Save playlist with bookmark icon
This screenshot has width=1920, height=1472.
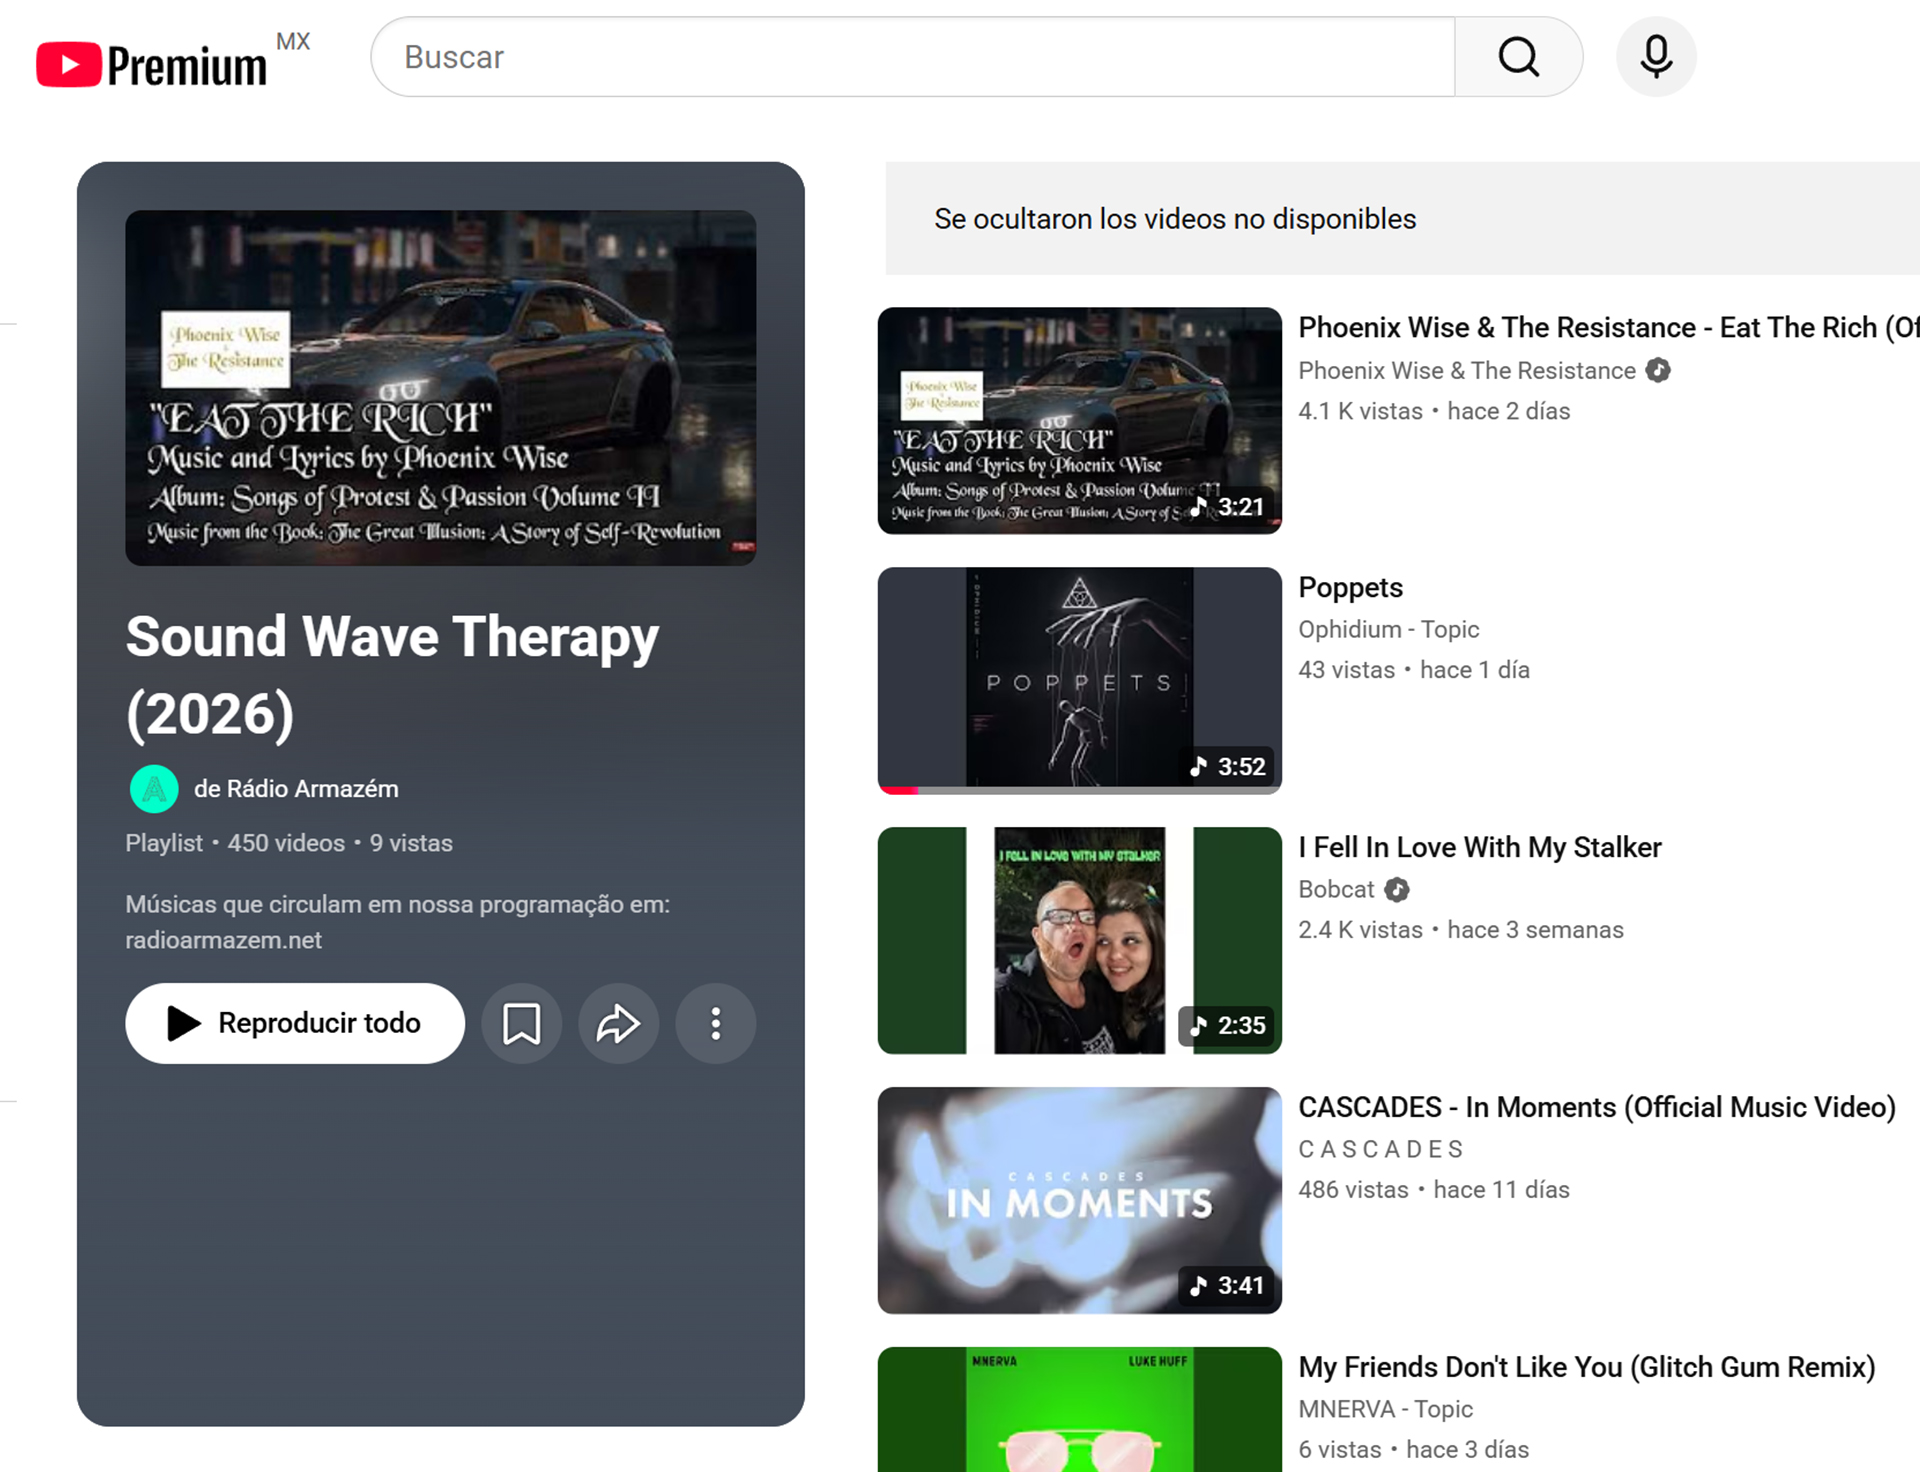point(521,1023)
